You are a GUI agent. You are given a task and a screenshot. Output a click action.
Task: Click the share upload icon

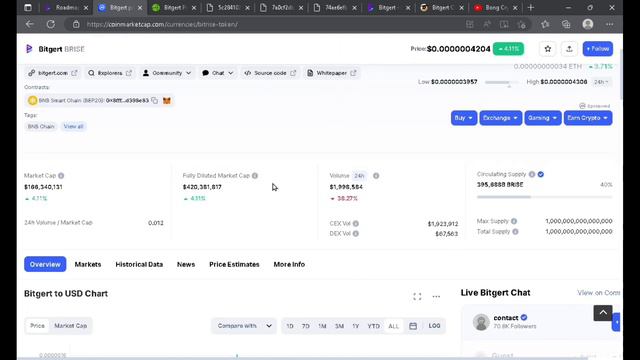(569, 49)
